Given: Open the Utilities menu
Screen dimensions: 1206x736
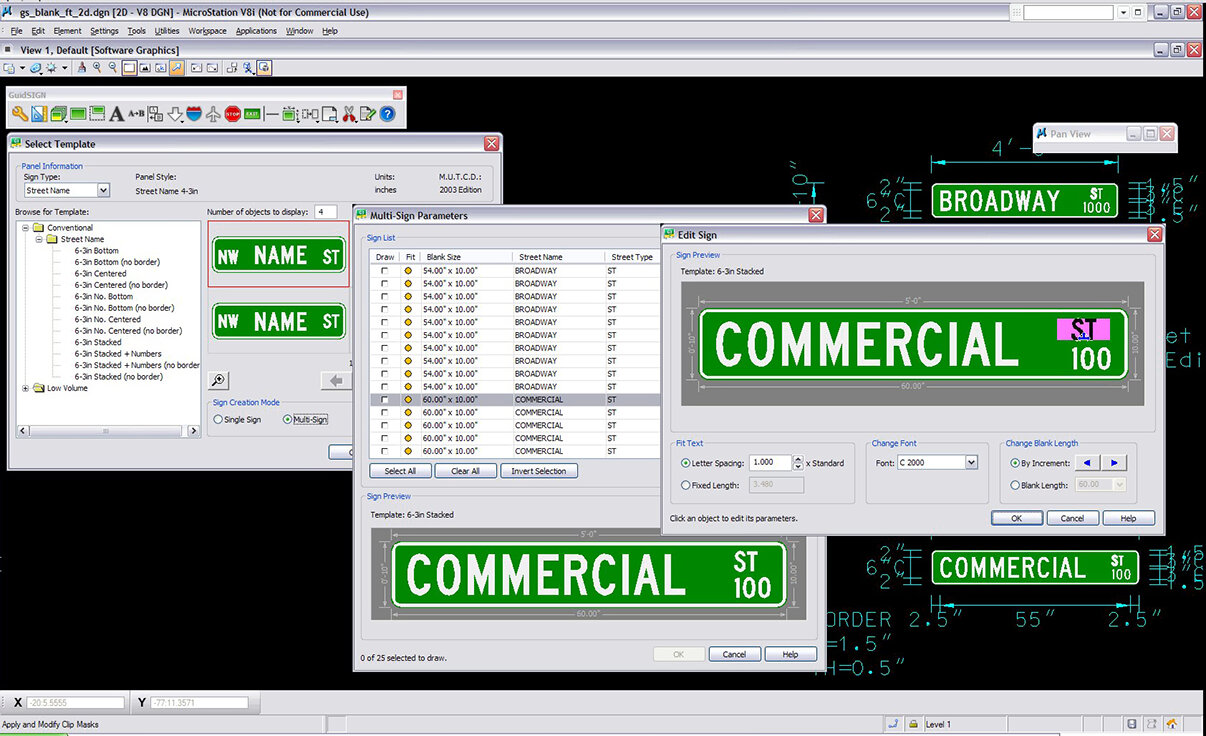Looking at the screenshot, I should [167, 31].
